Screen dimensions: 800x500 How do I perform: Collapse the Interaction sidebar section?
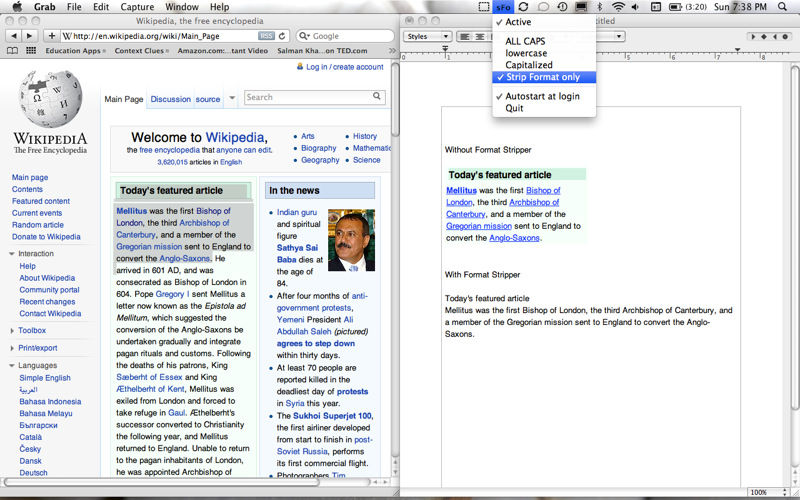12,254
